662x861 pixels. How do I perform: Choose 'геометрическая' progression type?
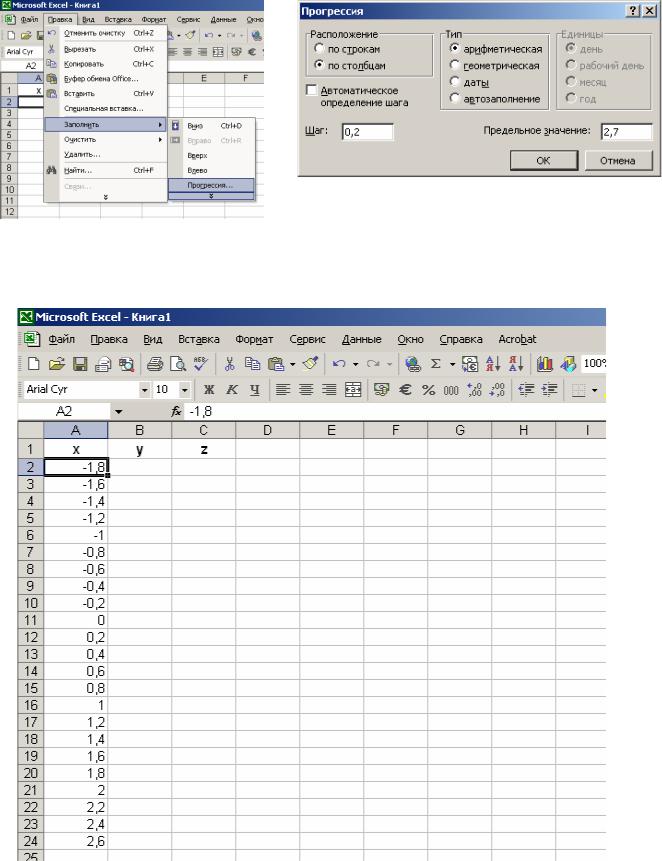coord(455,65)
